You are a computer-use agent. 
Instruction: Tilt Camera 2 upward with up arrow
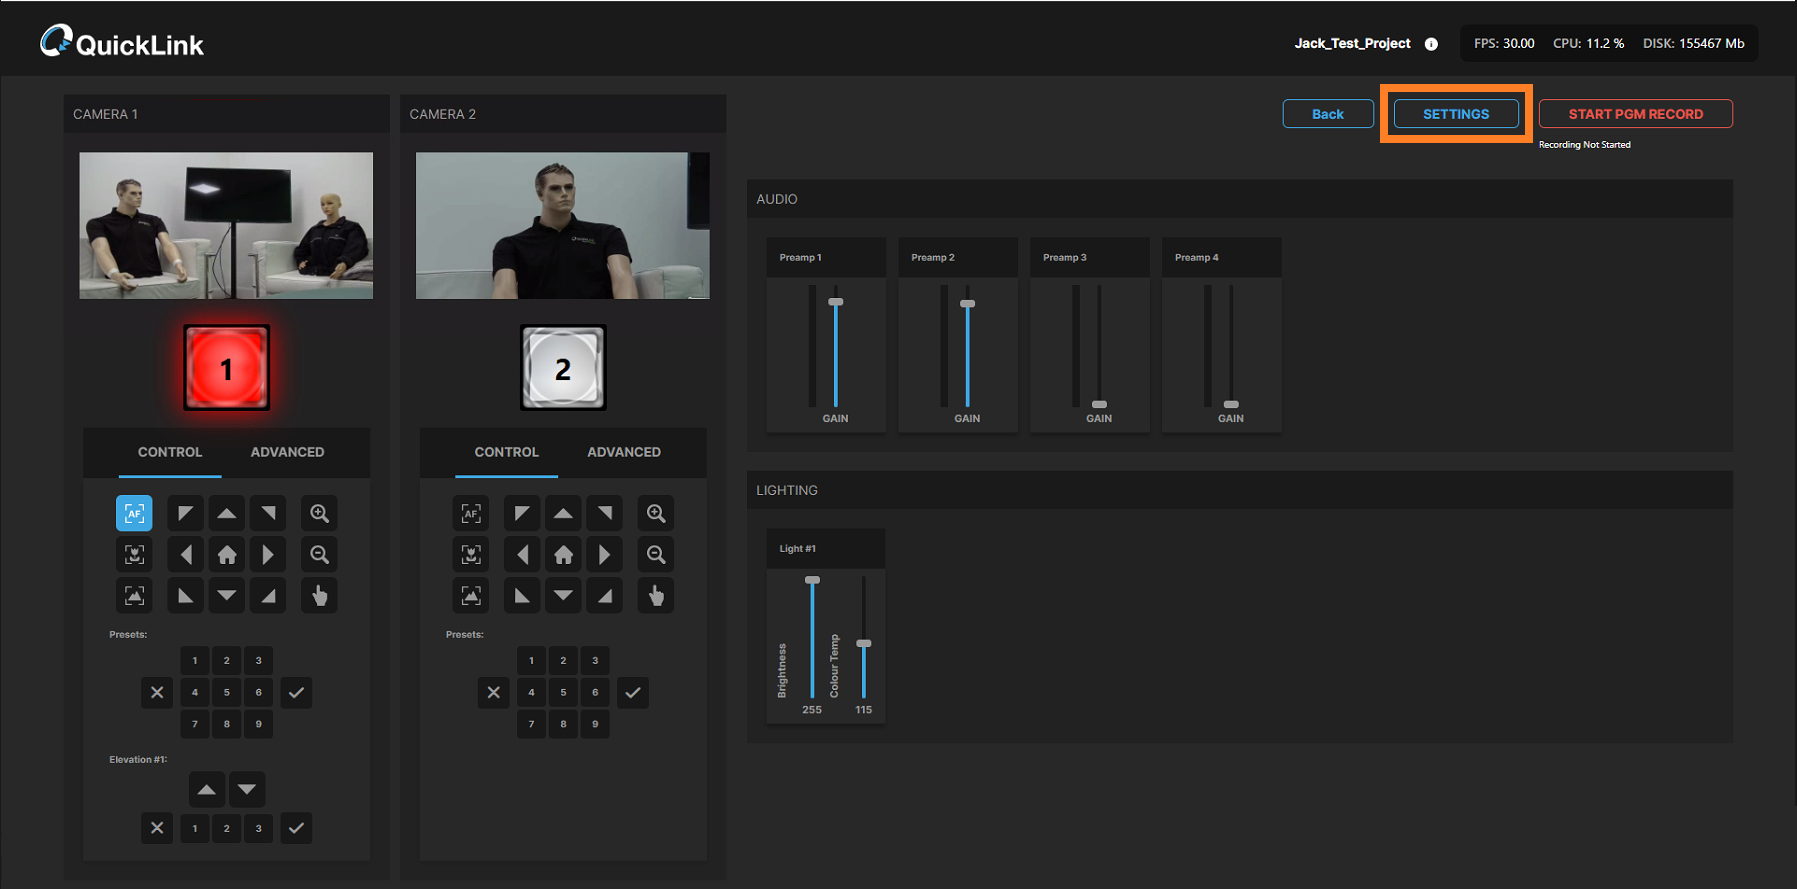tap(564, 513)
